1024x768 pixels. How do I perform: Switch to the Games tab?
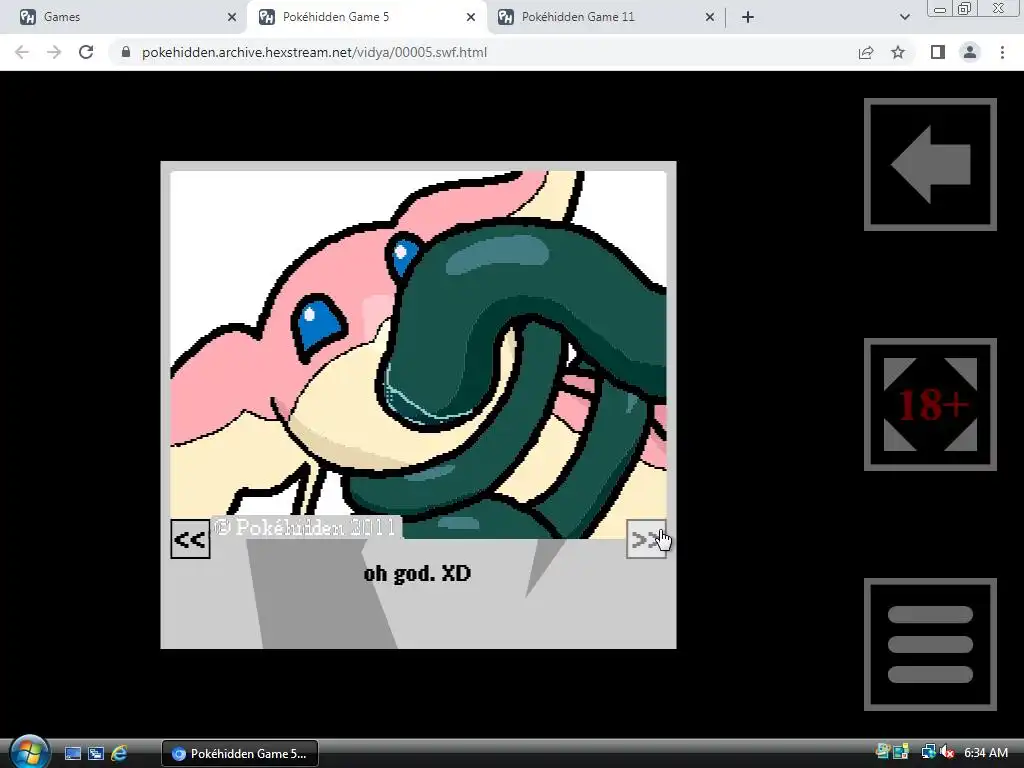[124, 17]
